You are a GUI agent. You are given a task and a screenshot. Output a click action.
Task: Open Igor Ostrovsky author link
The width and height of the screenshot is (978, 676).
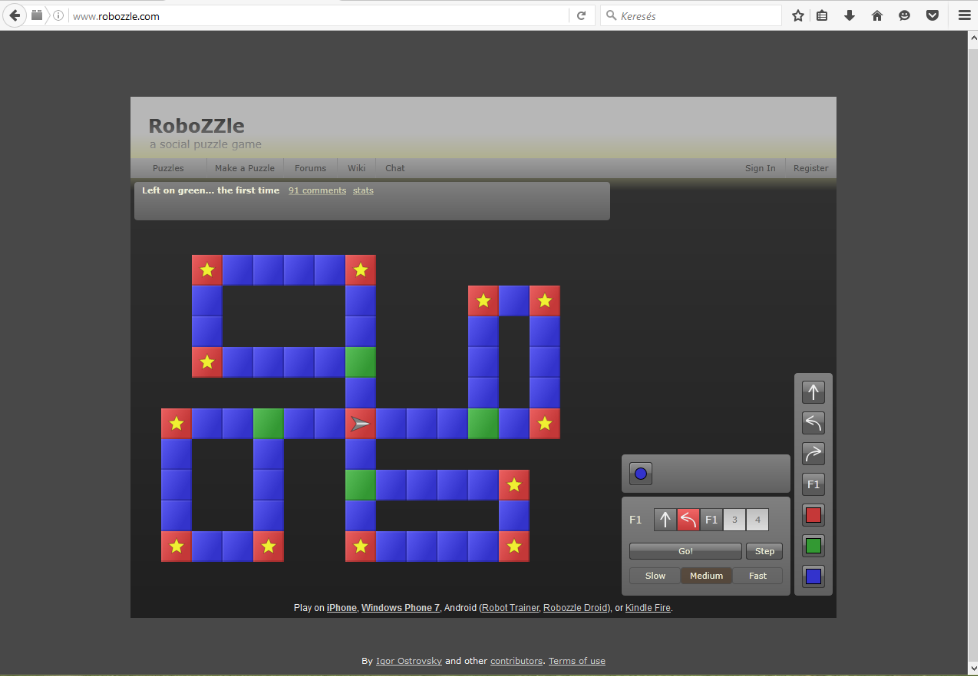click(x=409, y=661)
